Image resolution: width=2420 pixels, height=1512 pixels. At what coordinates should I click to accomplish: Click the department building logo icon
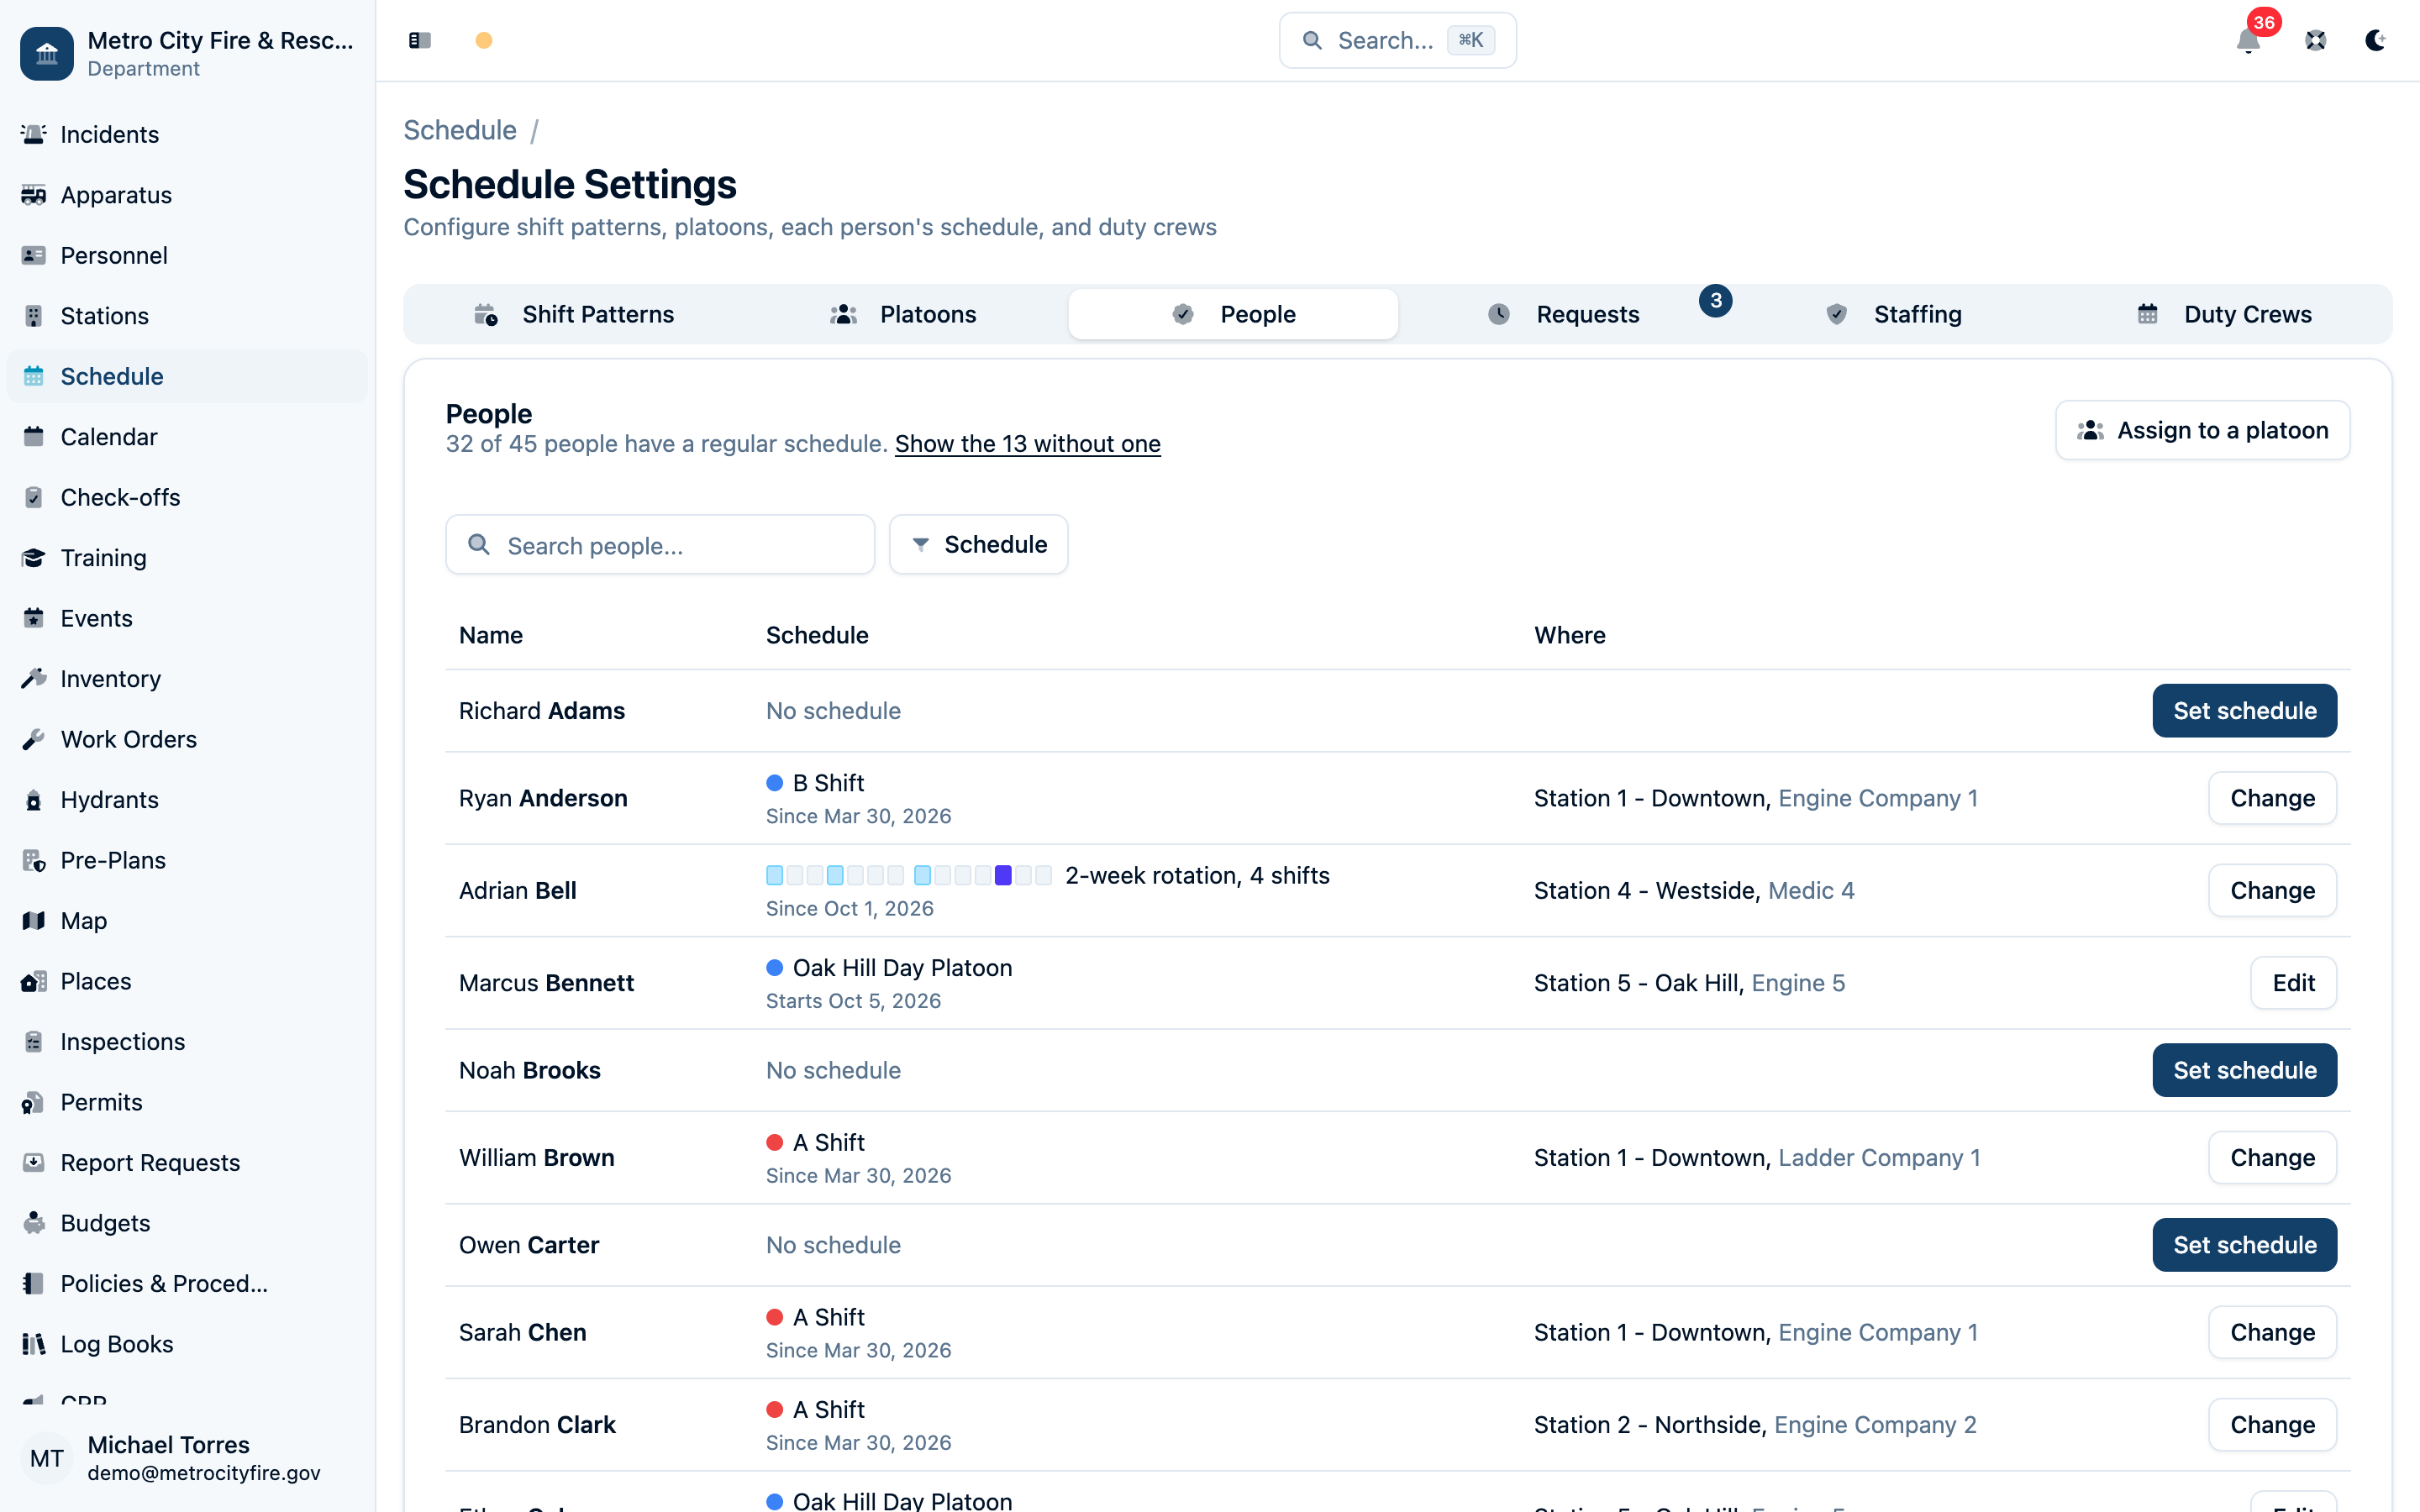46,53
